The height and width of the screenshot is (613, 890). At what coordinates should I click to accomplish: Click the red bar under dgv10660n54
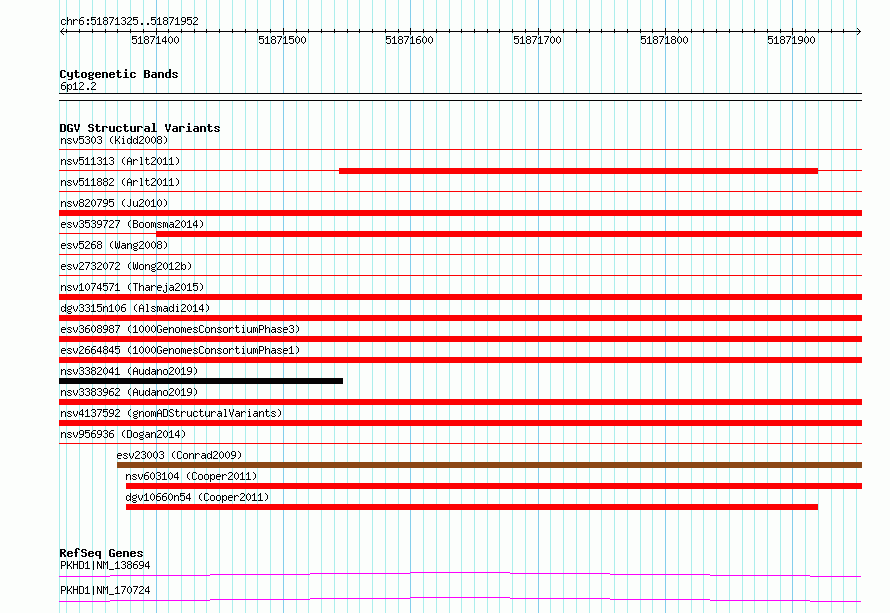(x=472, y=507)
